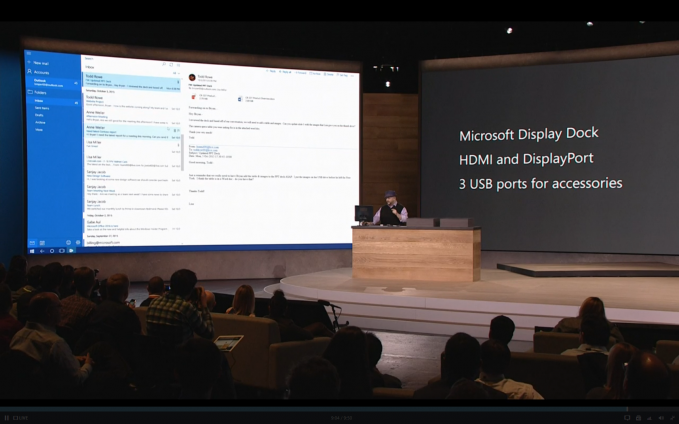Screen dimensions: 679x424
Task: Open the red PDF attachment
Action: tap(204, 97)
